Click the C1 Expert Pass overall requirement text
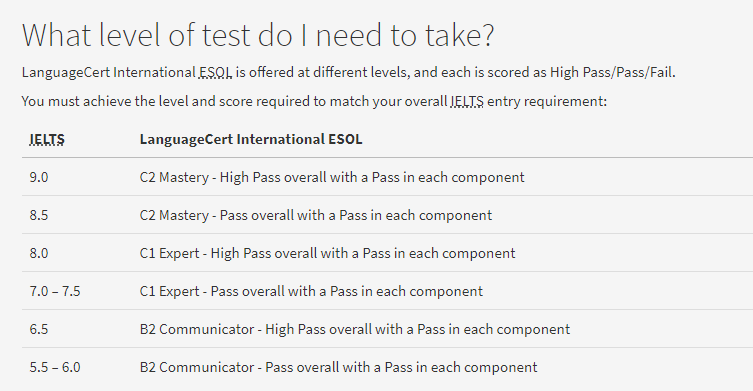 (x=311, y=291)
